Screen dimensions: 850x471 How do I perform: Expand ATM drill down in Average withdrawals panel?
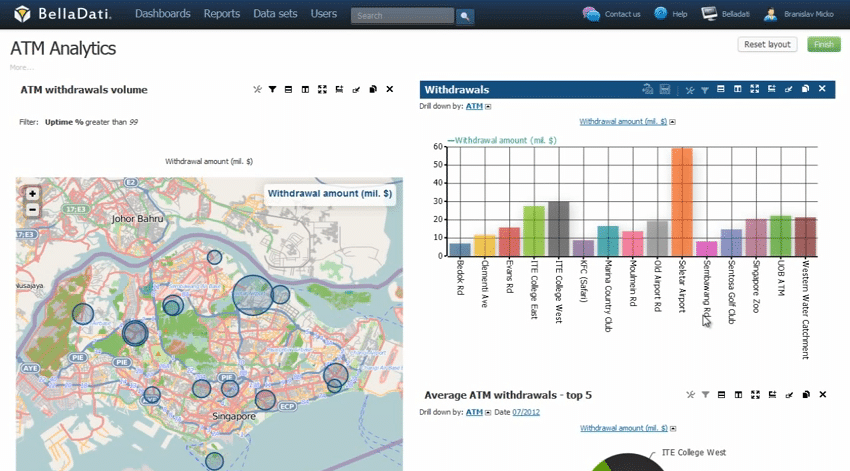tap(489, 412)
